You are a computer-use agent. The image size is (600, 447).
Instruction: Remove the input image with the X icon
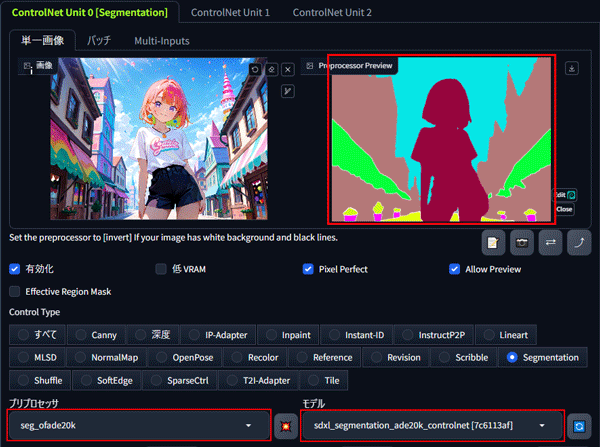point(288,69)
